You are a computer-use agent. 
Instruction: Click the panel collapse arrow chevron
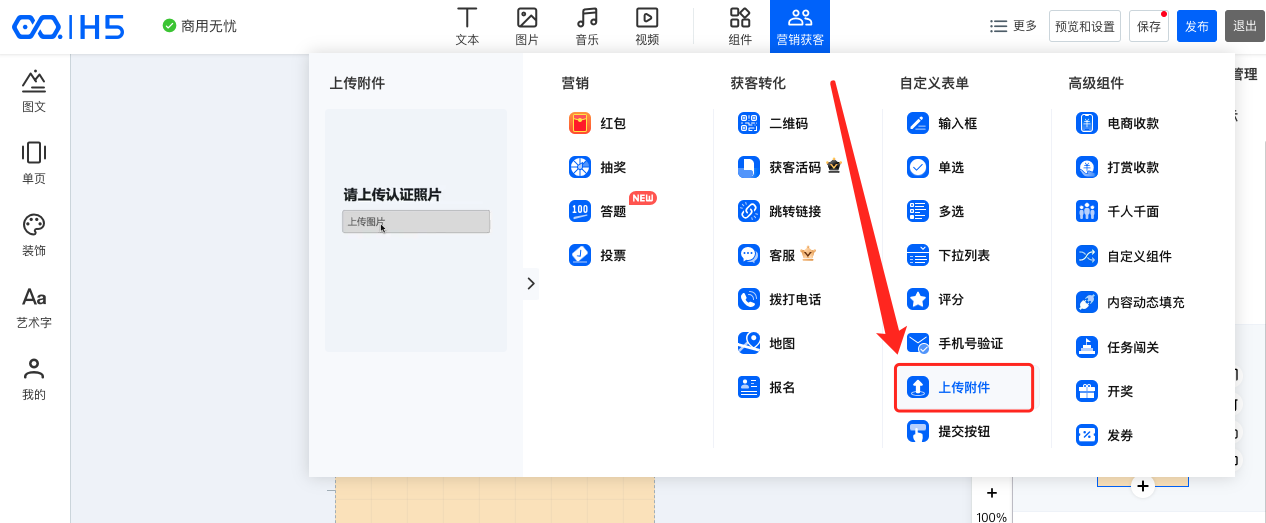click(531, 284)
